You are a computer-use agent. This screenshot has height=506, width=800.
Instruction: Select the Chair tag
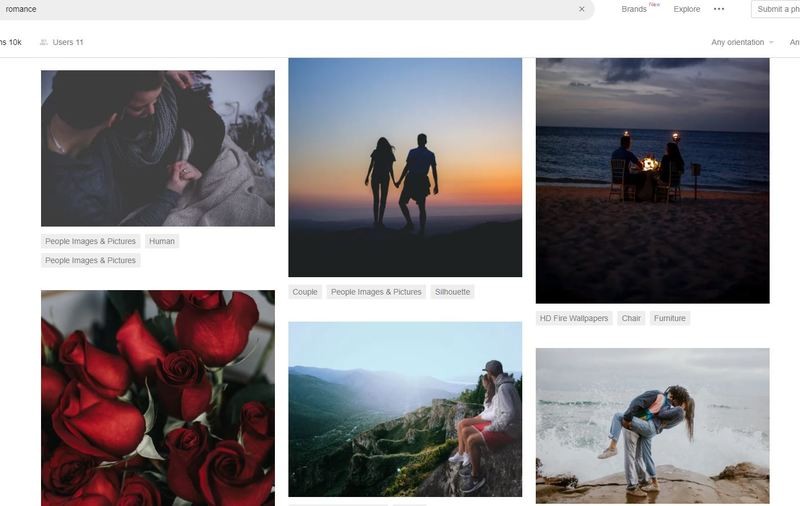pos(631,318)
